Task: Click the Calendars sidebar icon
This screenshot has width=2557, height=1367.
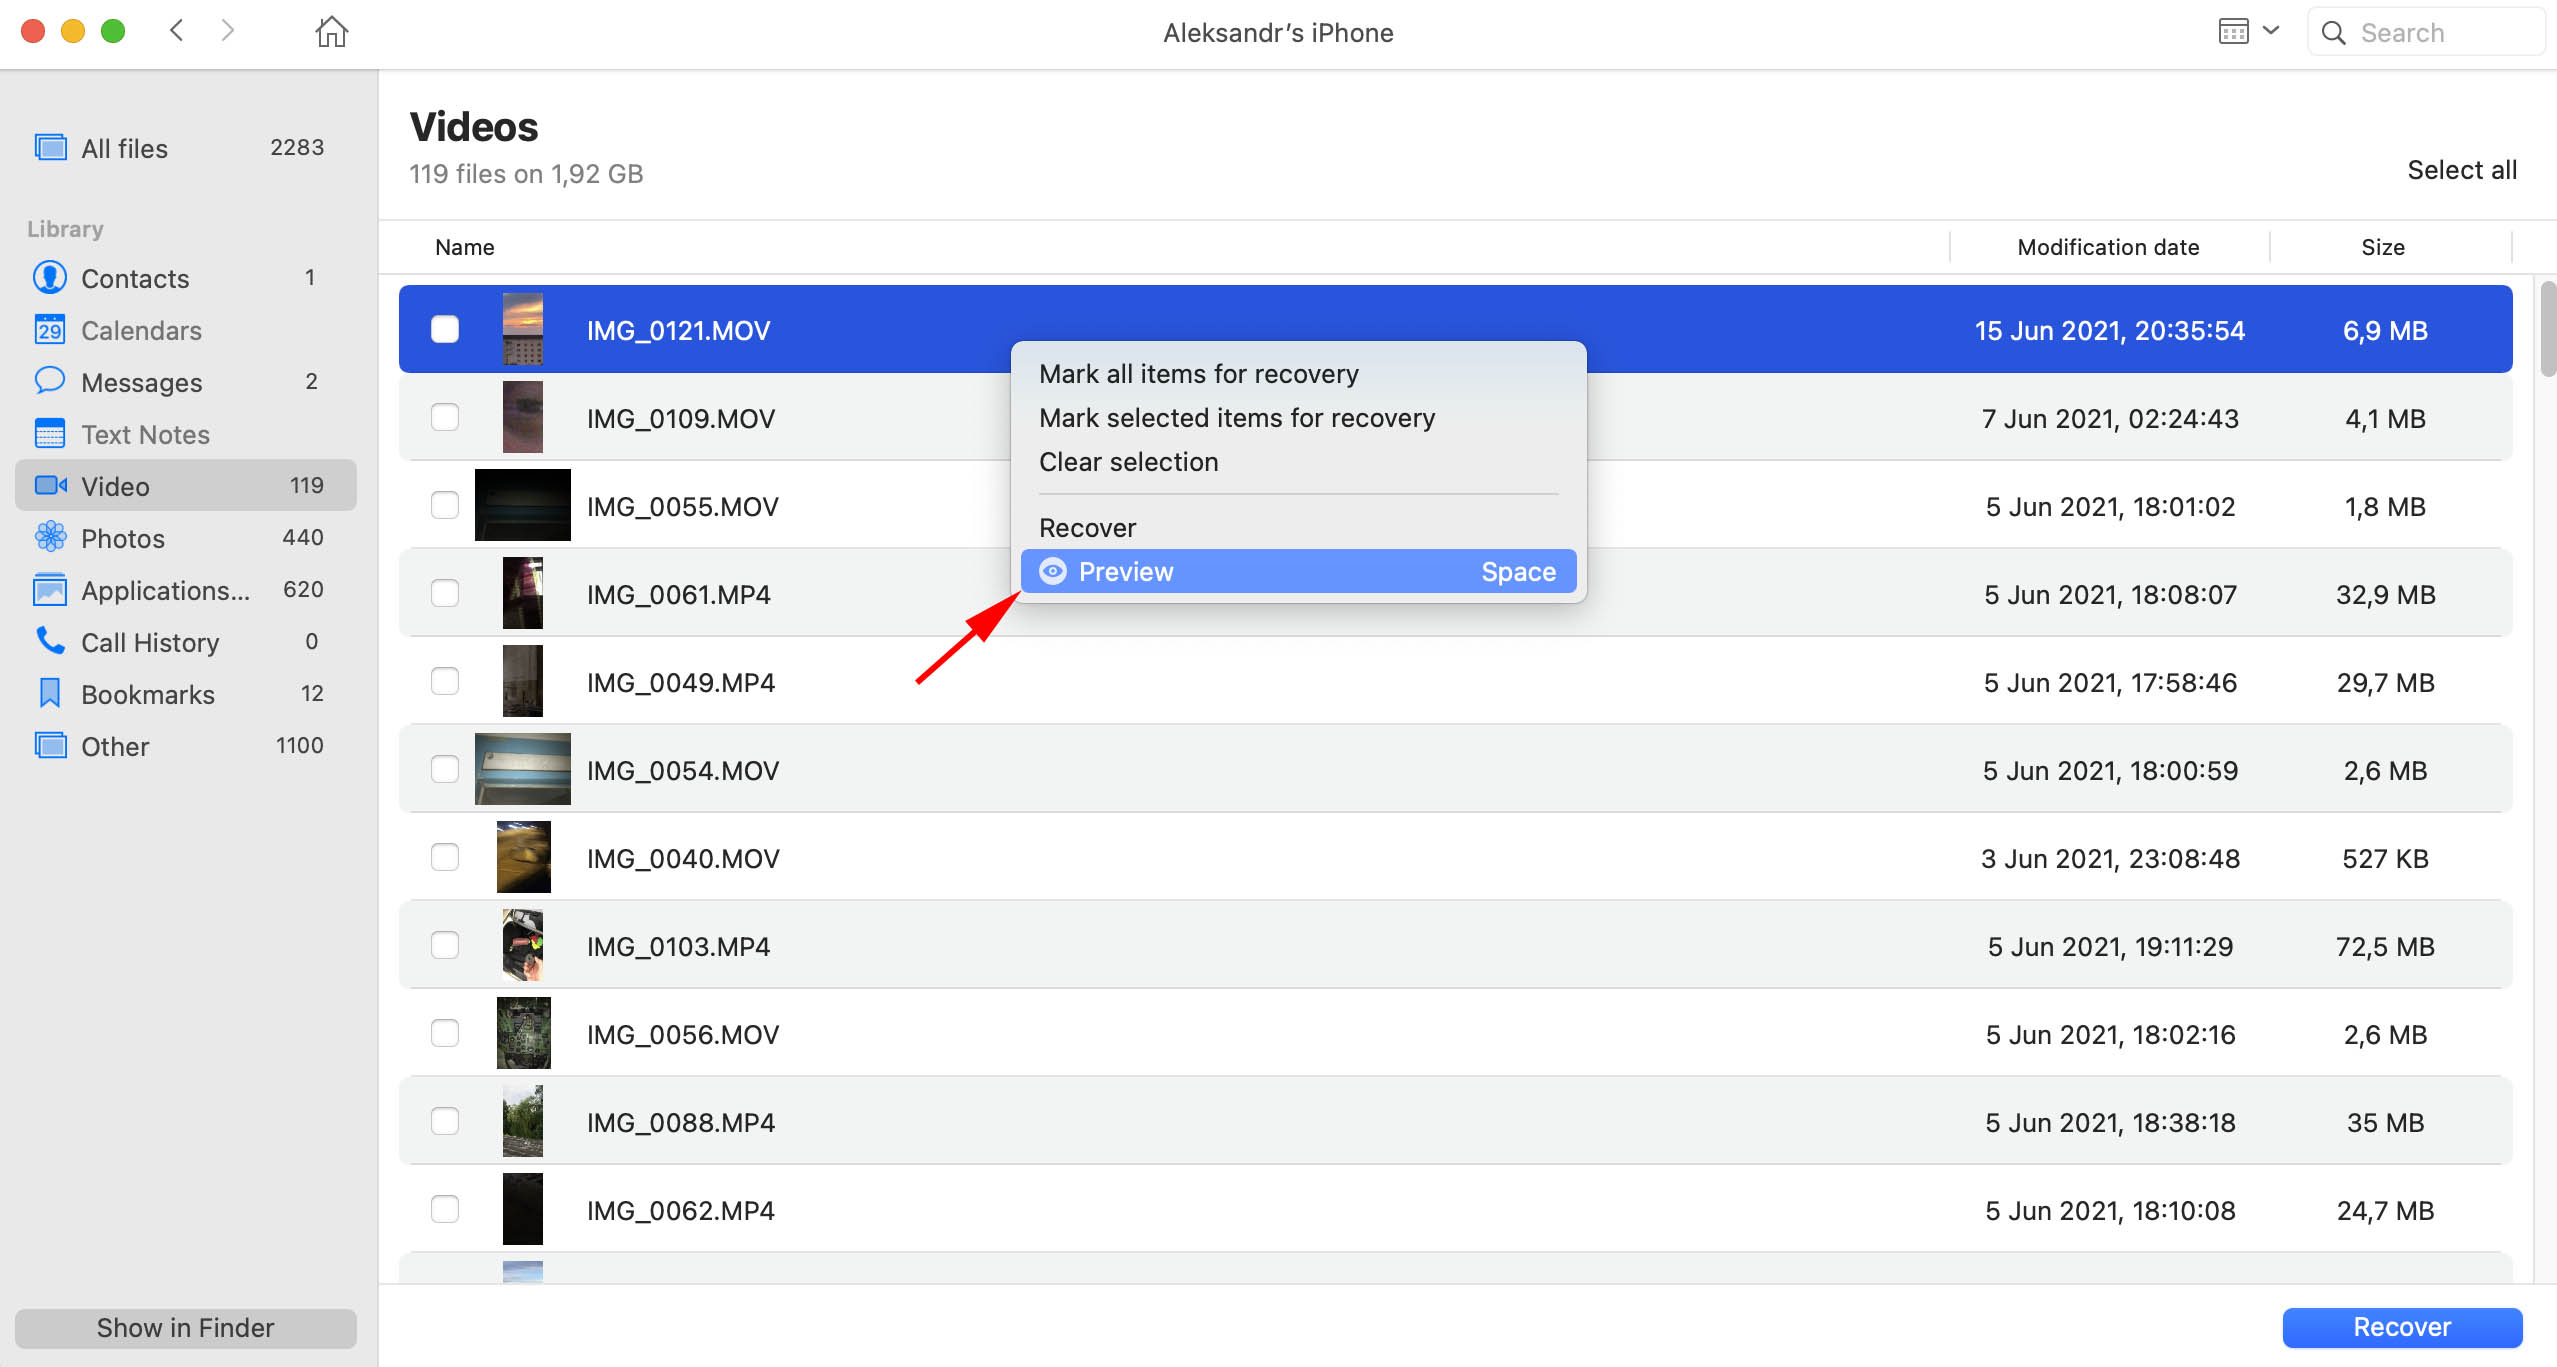Action: 51,330
